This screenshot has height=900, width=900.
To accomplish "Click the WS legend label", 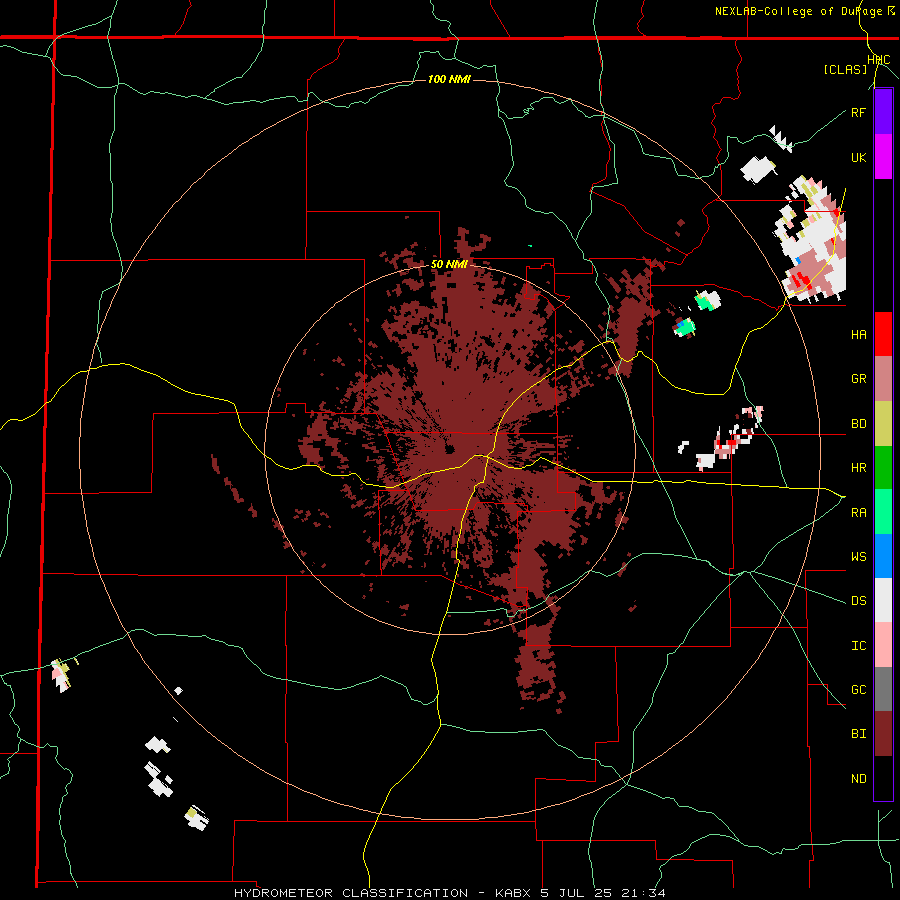I will [x=858, y=557].
